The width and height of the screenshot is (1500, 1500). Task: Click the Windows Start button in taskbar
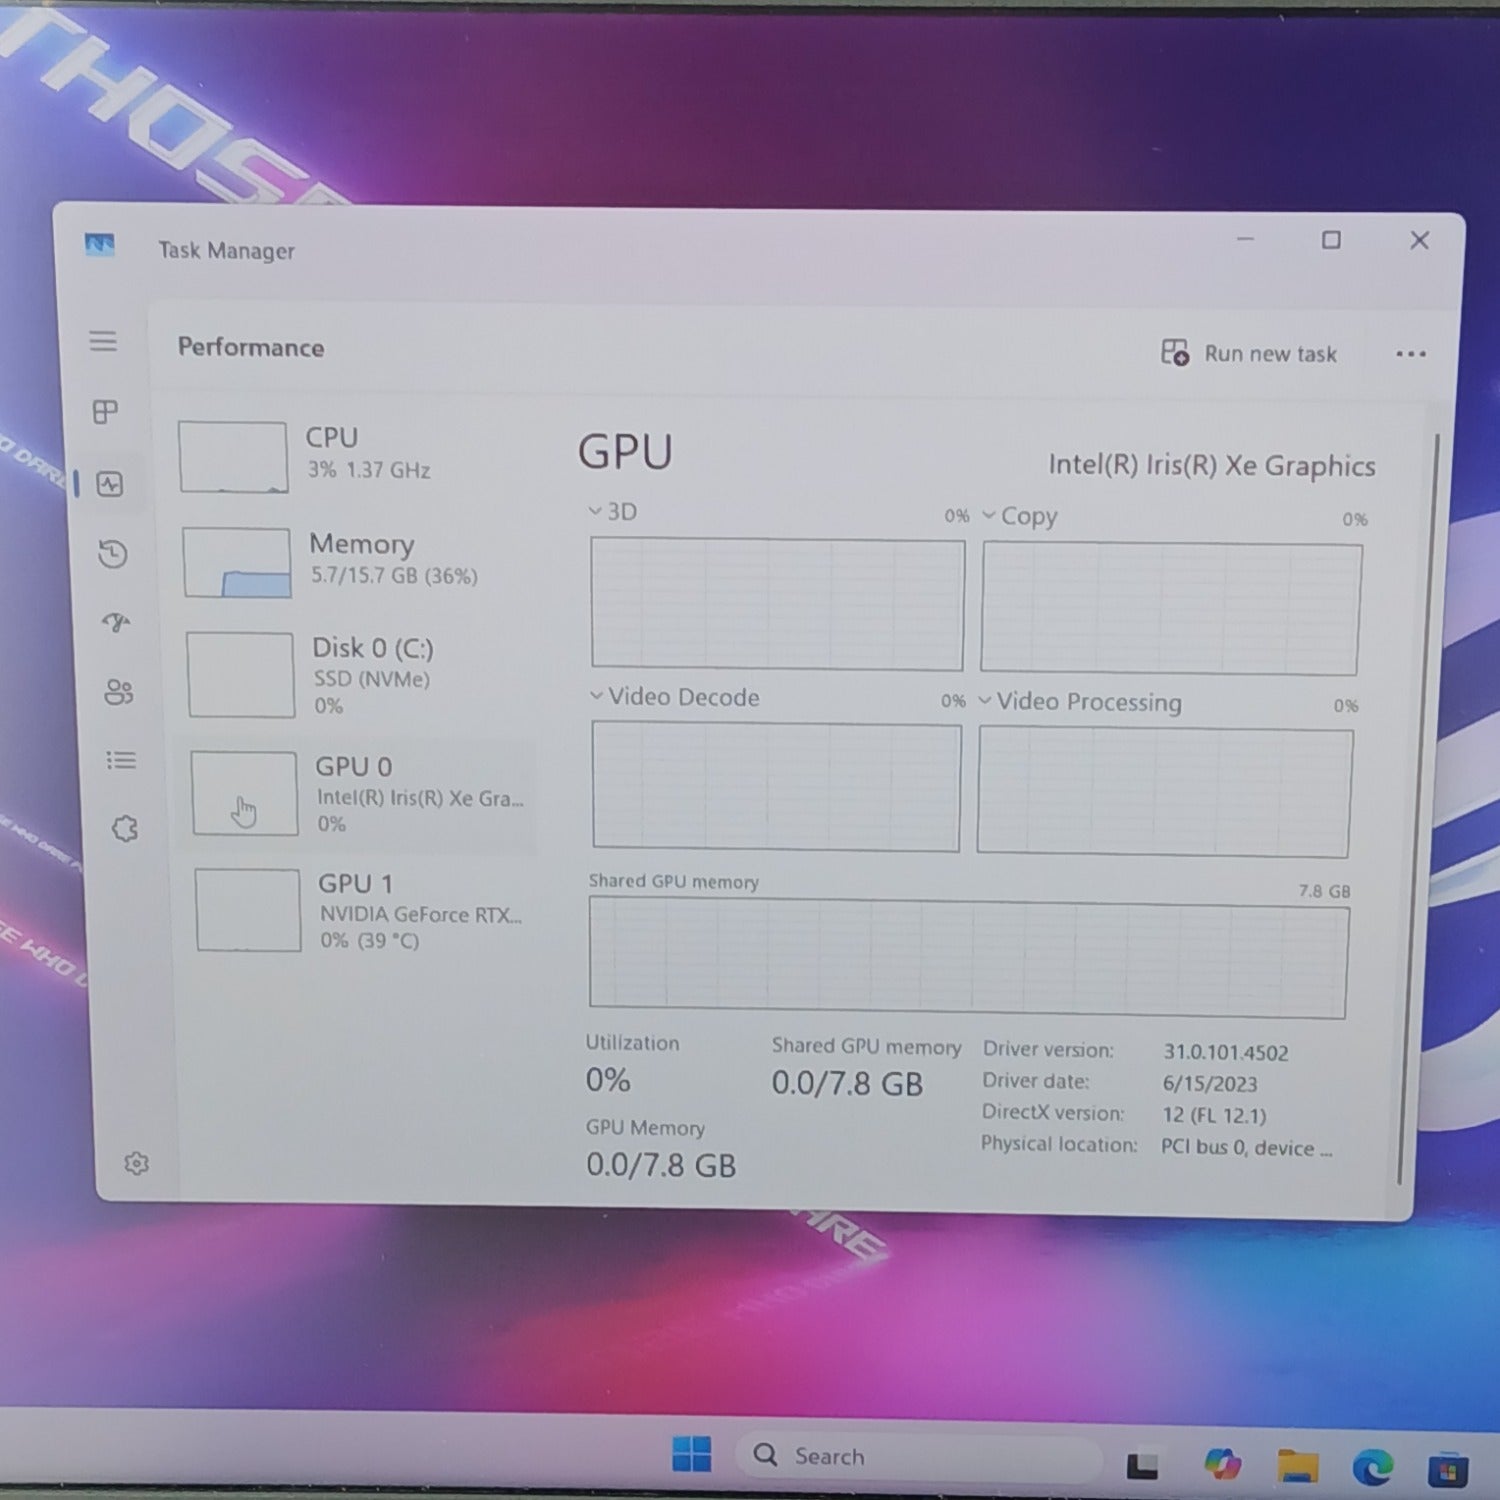click(x=691, y=1454)
